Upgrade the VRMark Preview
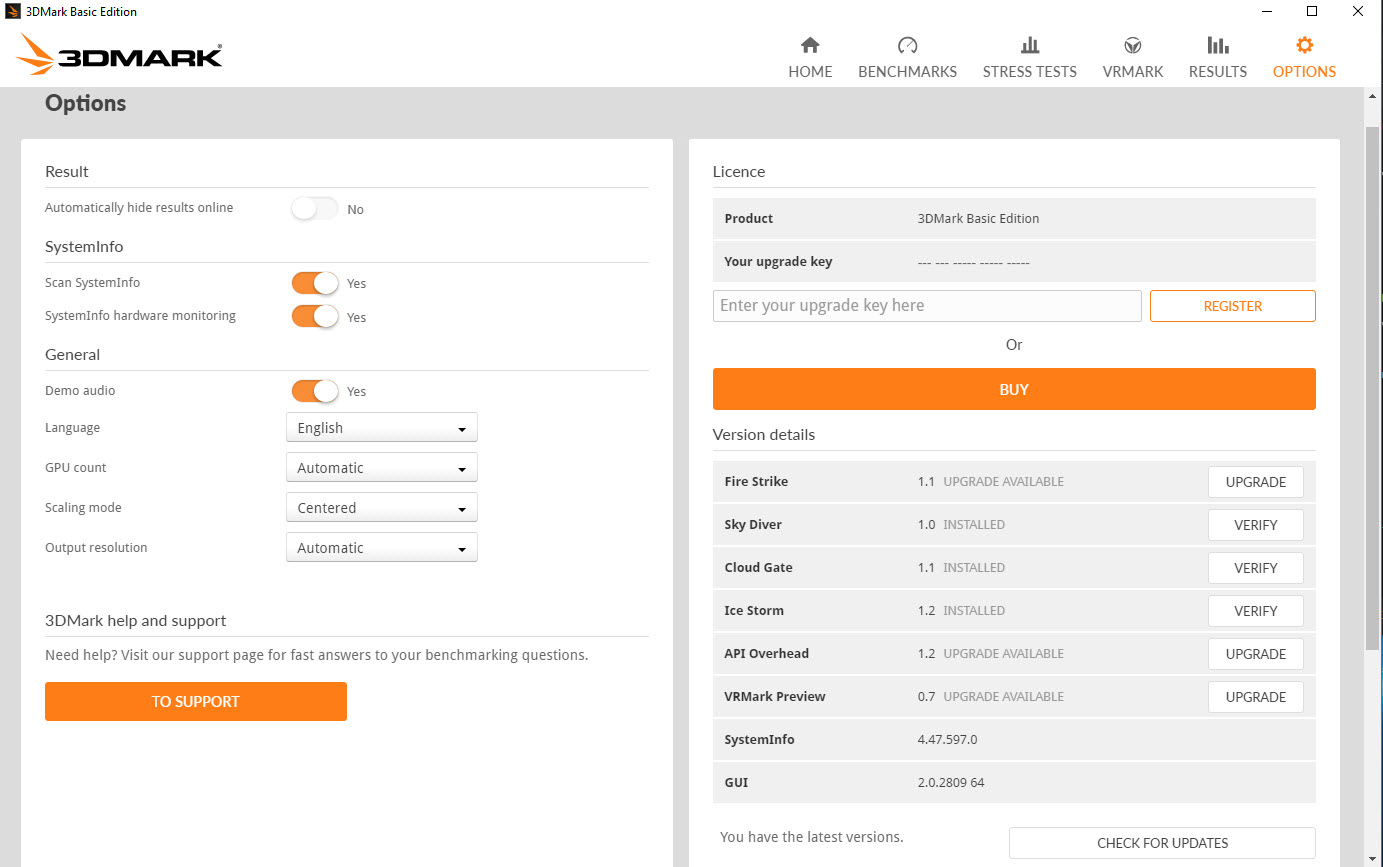1383x867 pixels. [1256, 697]
